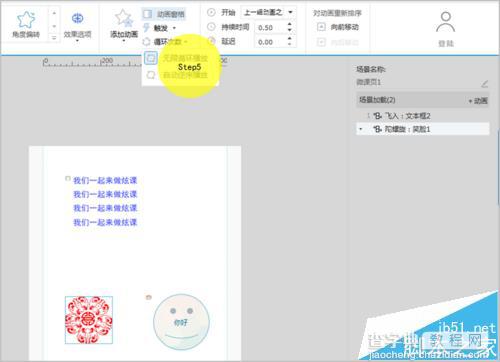Click 向前移动 to move animation earlier
500x362 pixels.
pyautogui.click(x=338, y=27)
